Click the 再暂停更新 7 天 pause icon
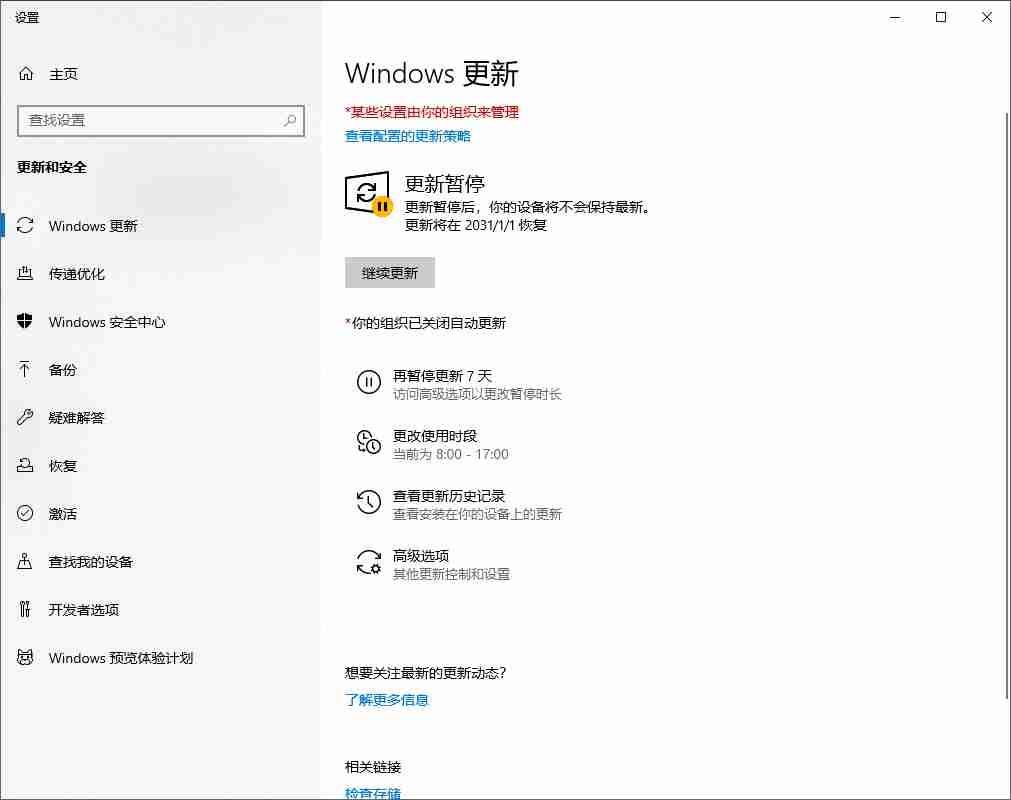 (369, 383)
